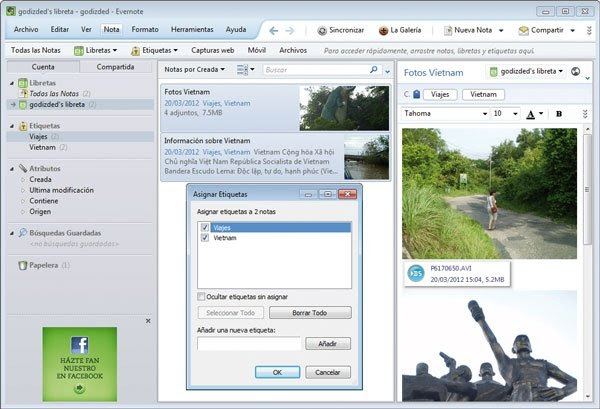Image resolution: width=600 pixels, height=409 pixels.
Task: Open the Herramientas menu
Action: 192,29
